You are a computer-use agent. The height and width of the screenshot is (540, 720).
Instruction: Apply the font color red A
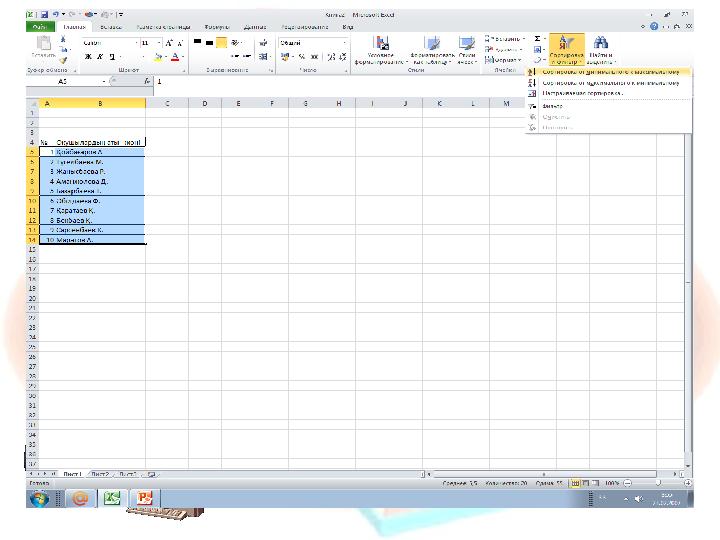click(175, 57)
